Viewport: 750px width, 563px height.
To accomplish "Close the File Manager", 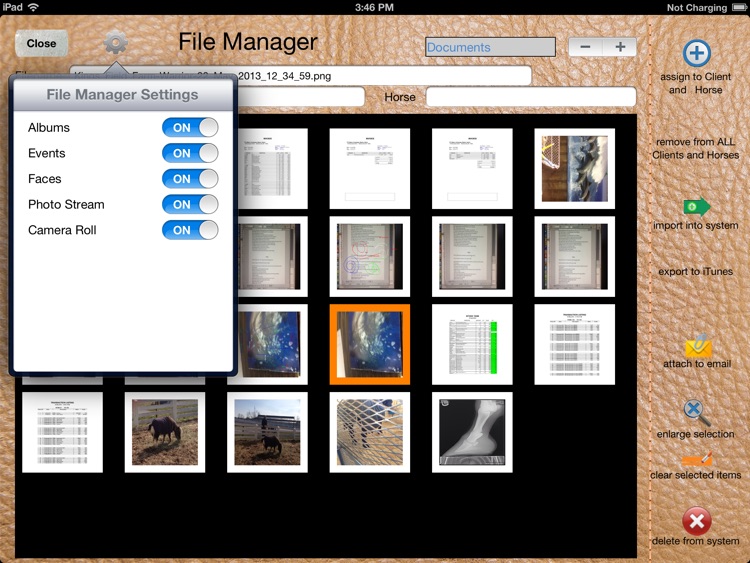I will [41, 44].
